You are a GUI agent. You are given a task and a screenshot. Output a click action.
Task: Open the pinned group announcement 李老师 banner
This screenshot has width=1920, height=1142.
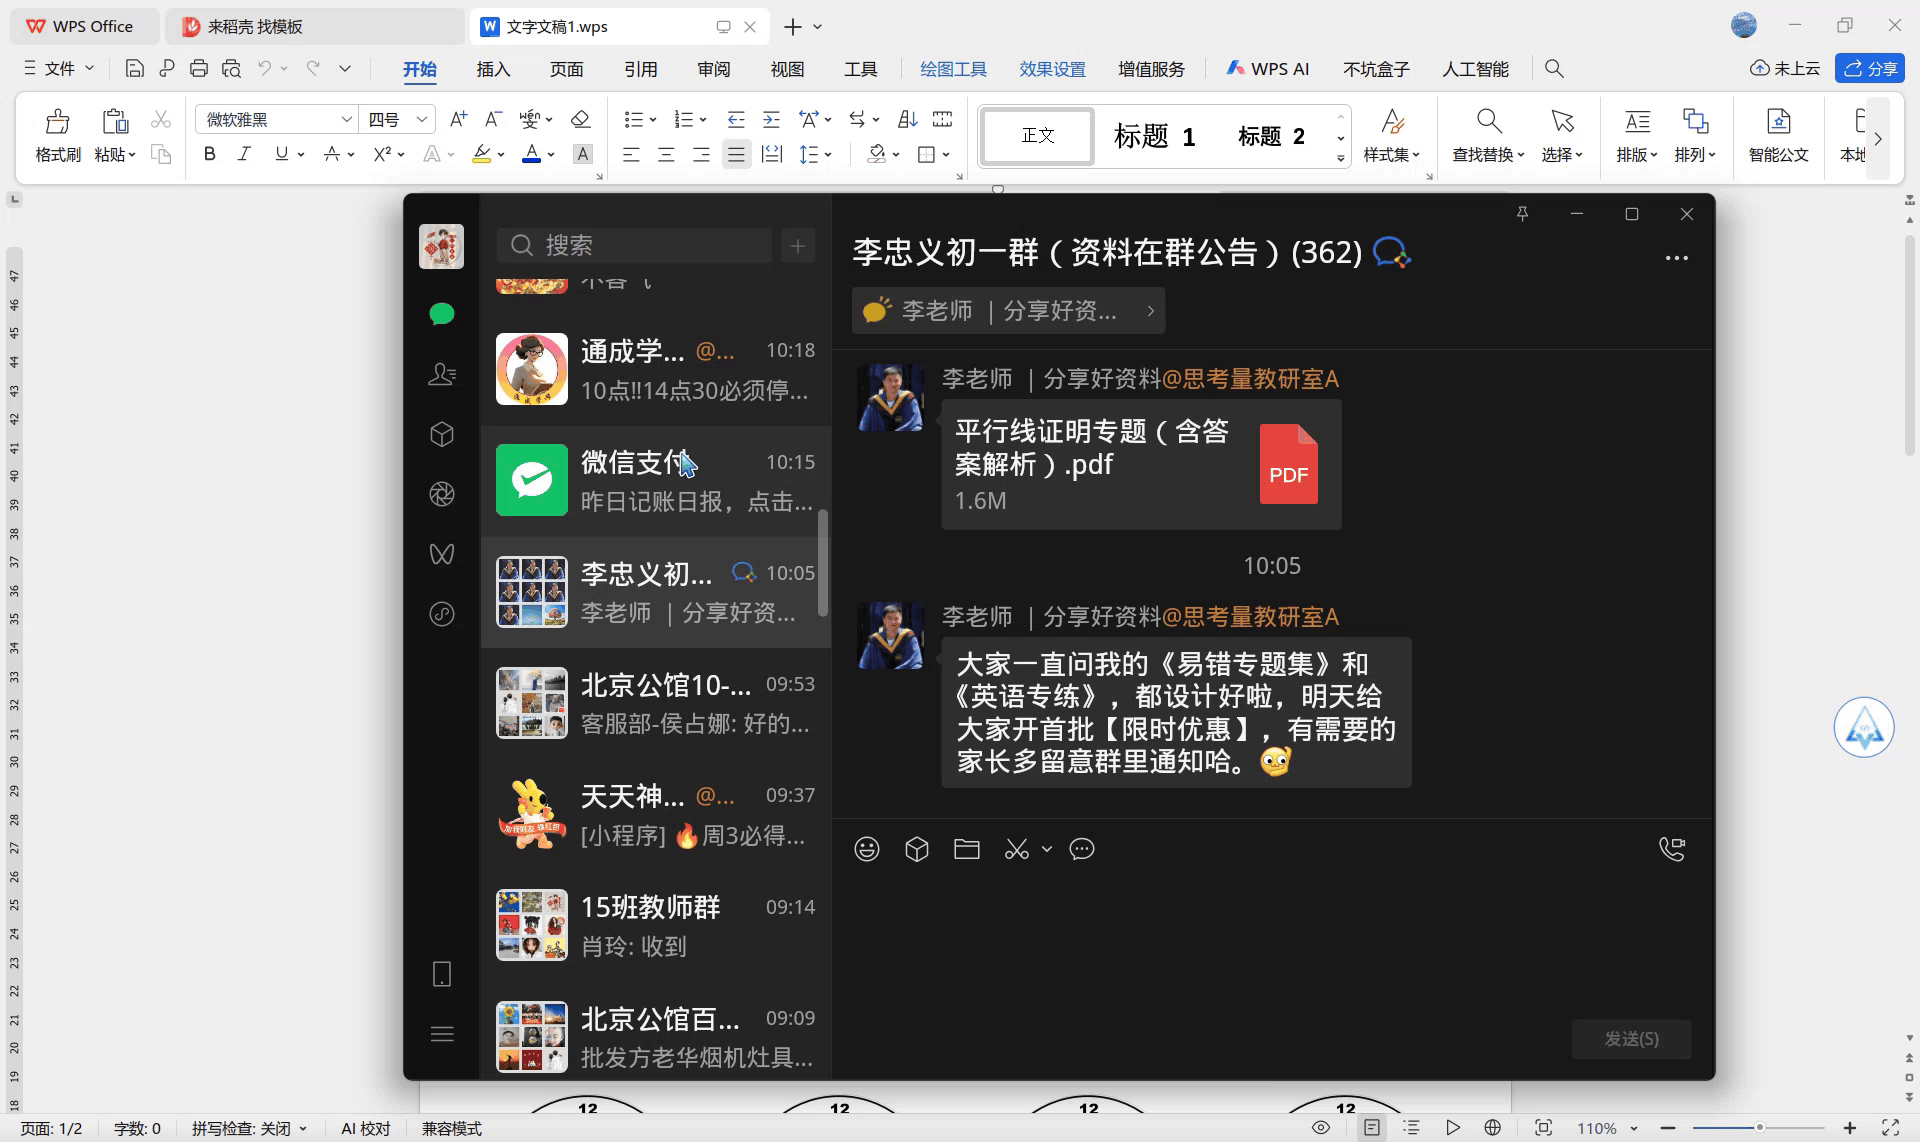1008,311
